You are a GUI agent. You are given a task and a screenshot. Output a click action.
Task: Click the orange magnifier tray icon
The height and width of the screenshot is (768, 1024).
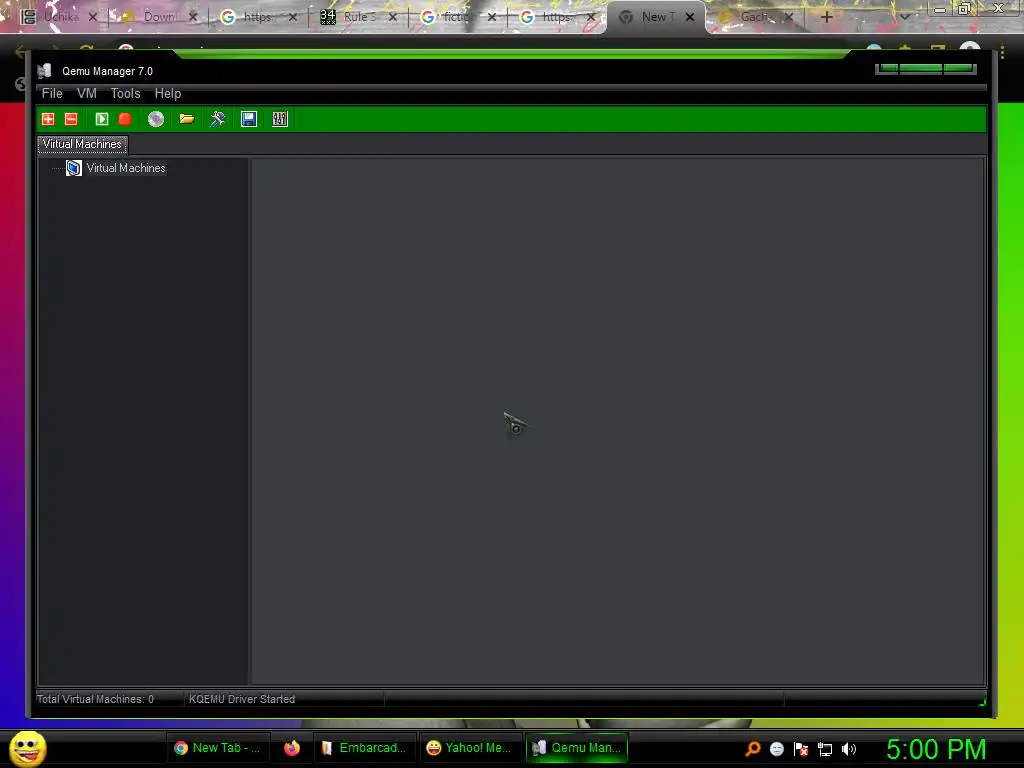[753, 748]
